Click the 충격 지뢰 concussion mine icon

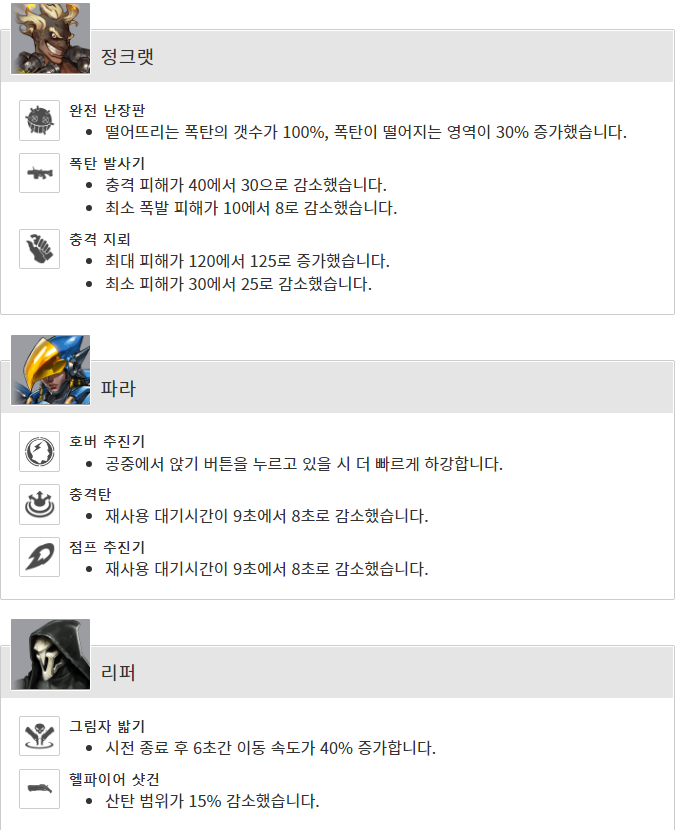40,249
